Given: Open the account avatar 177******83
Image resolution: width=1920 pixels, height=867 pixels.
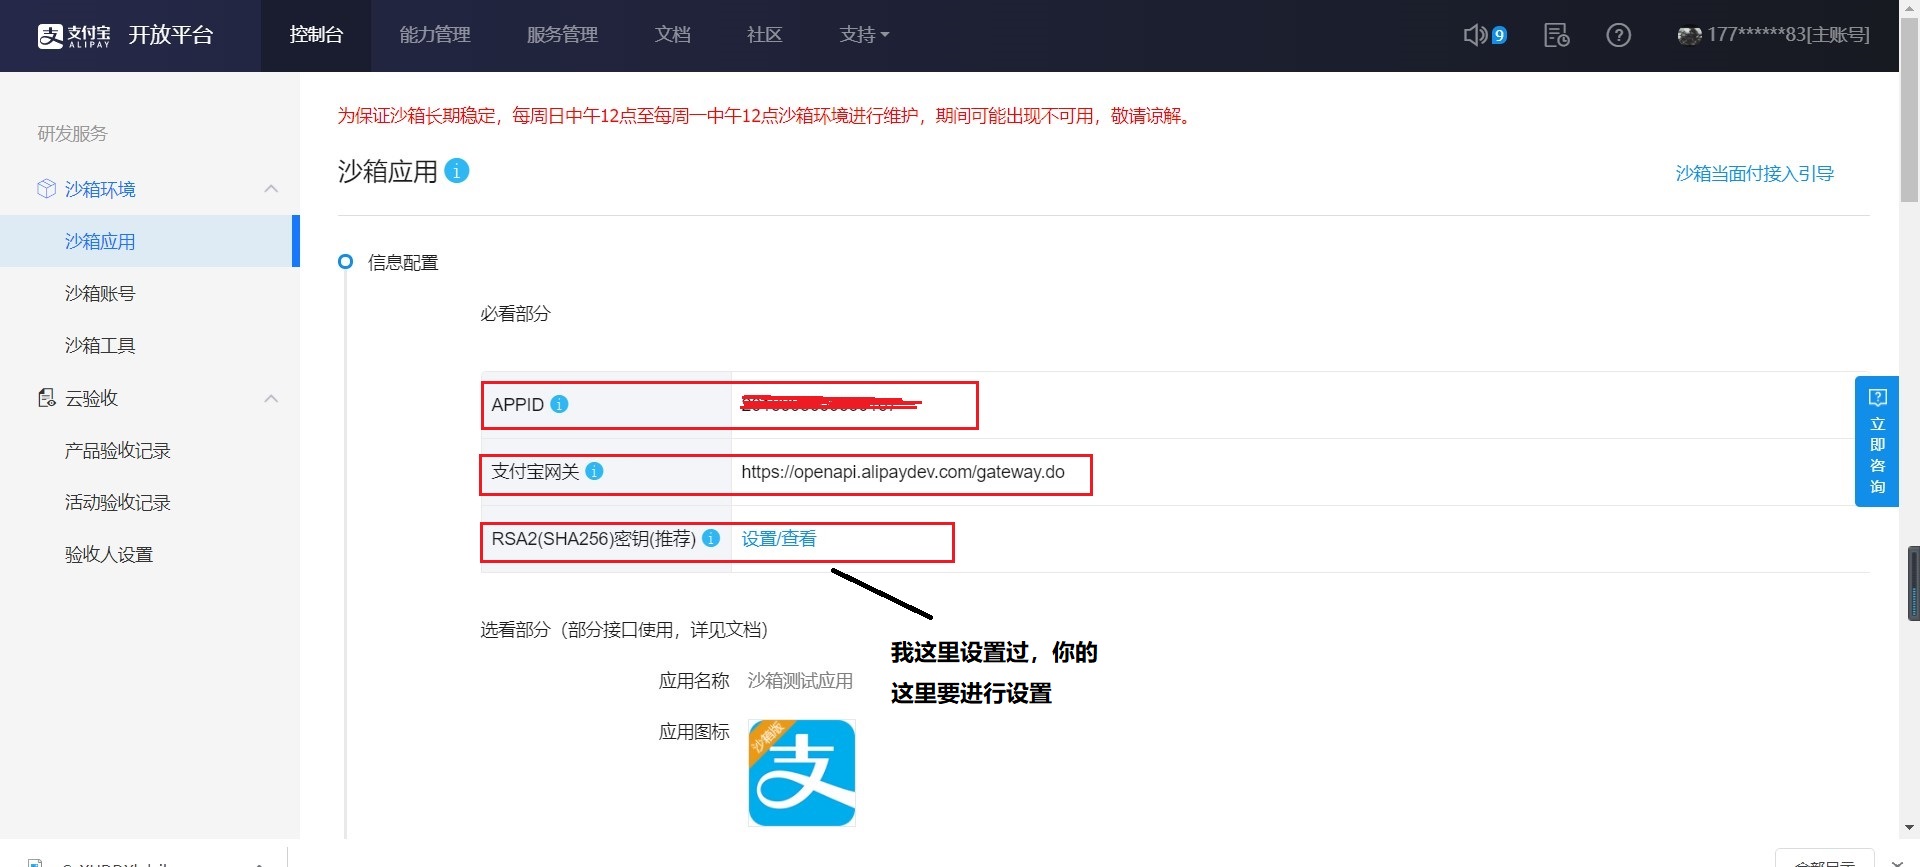Looking at the screenshot, I should [x=1689, y=35].
